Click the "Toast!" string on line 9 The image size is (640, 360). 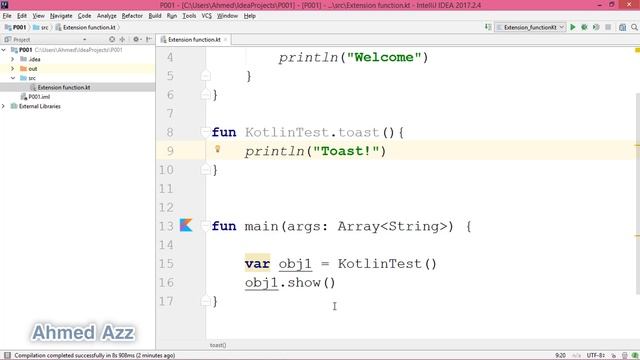pyautogui.click(x=346, y=151)
